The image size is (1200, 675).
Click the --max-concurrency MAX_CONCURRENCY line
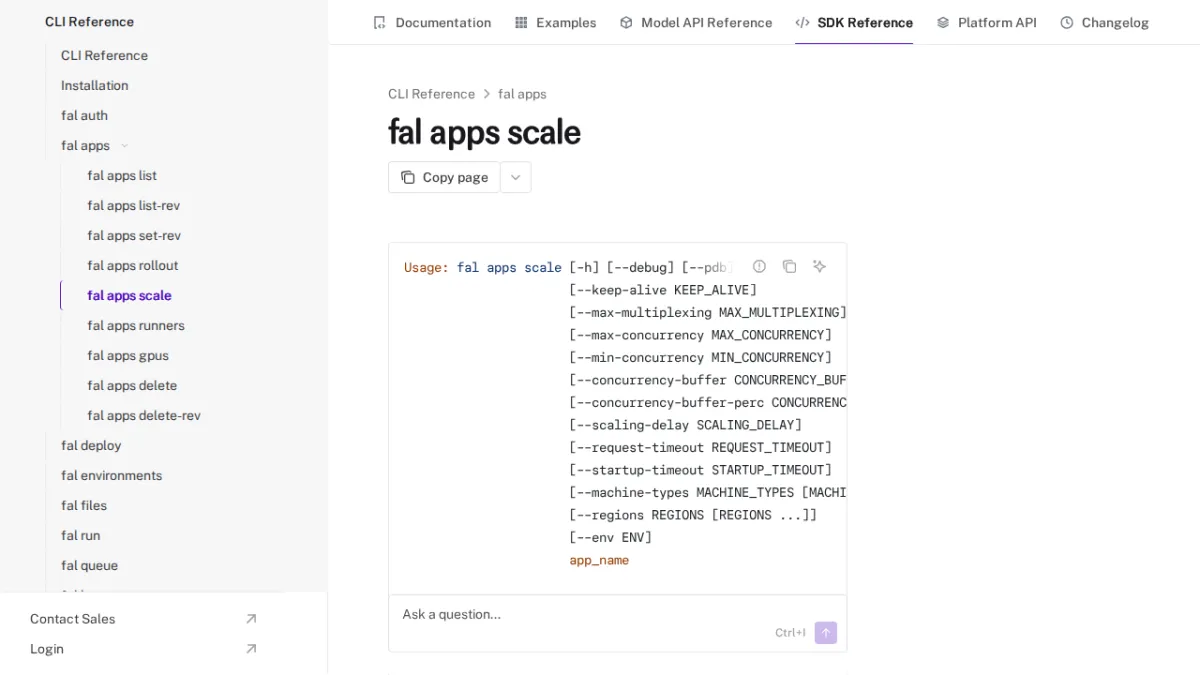(700, 335)
